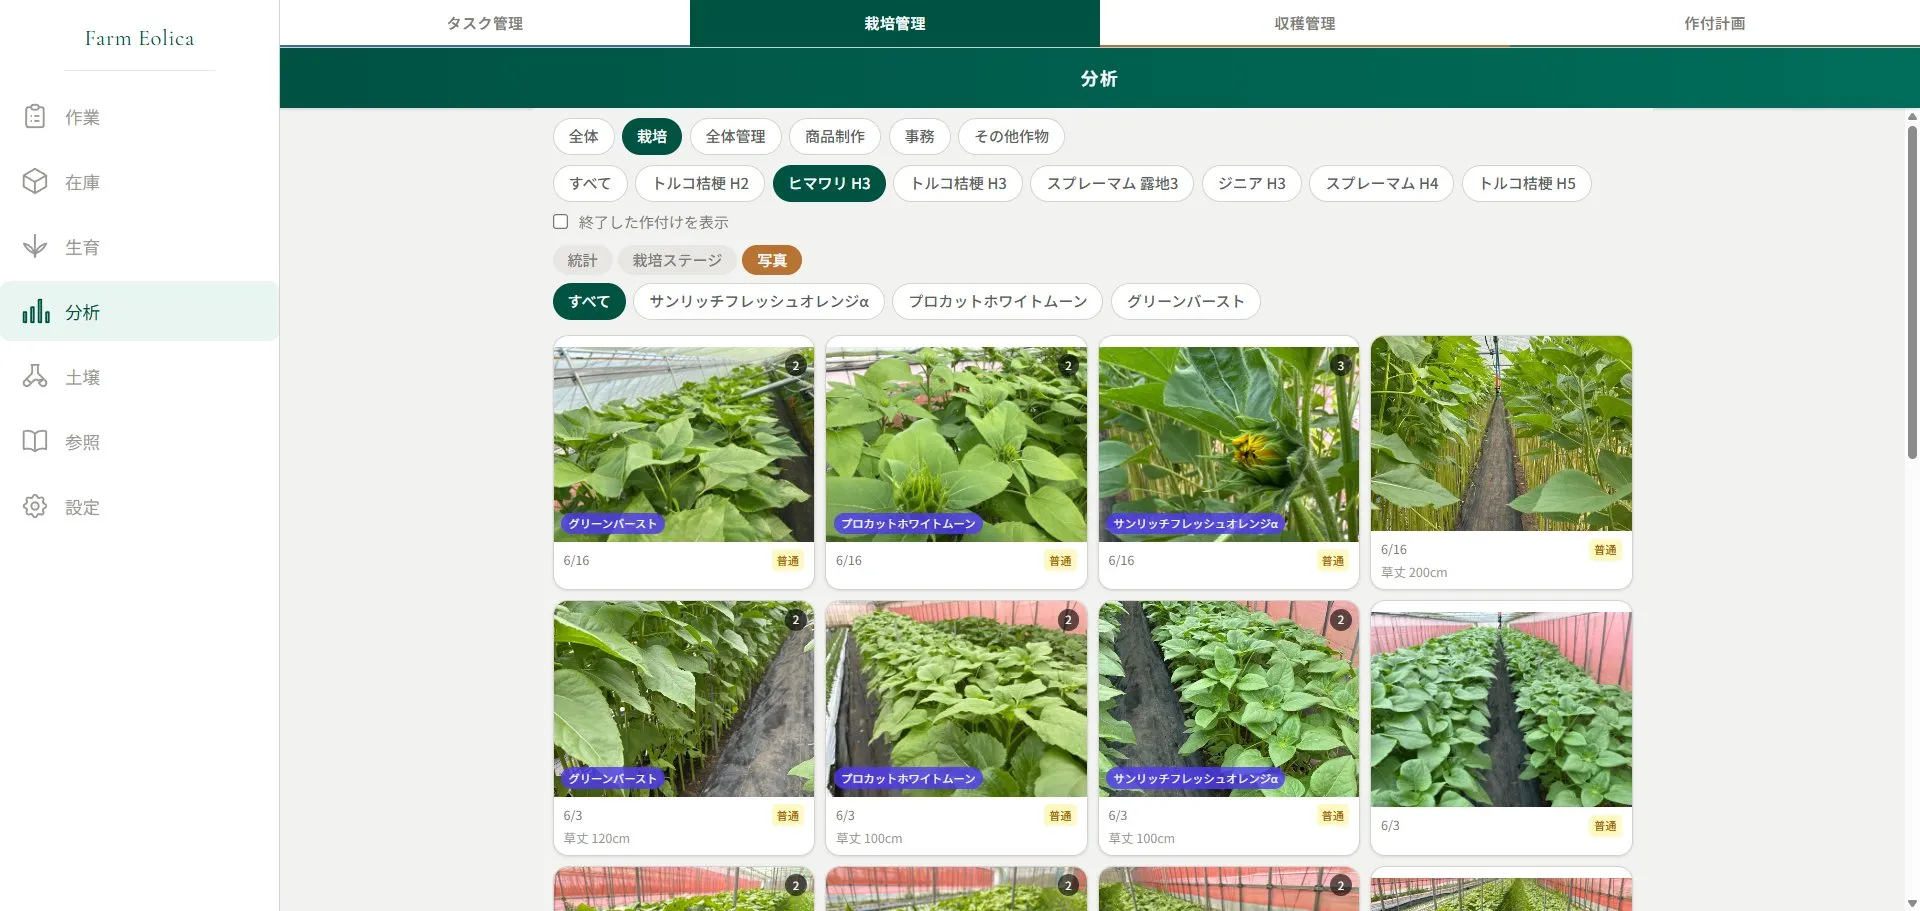
Task: Select the ヒマワリ H3 crop chip
Action: coord(830,183)
